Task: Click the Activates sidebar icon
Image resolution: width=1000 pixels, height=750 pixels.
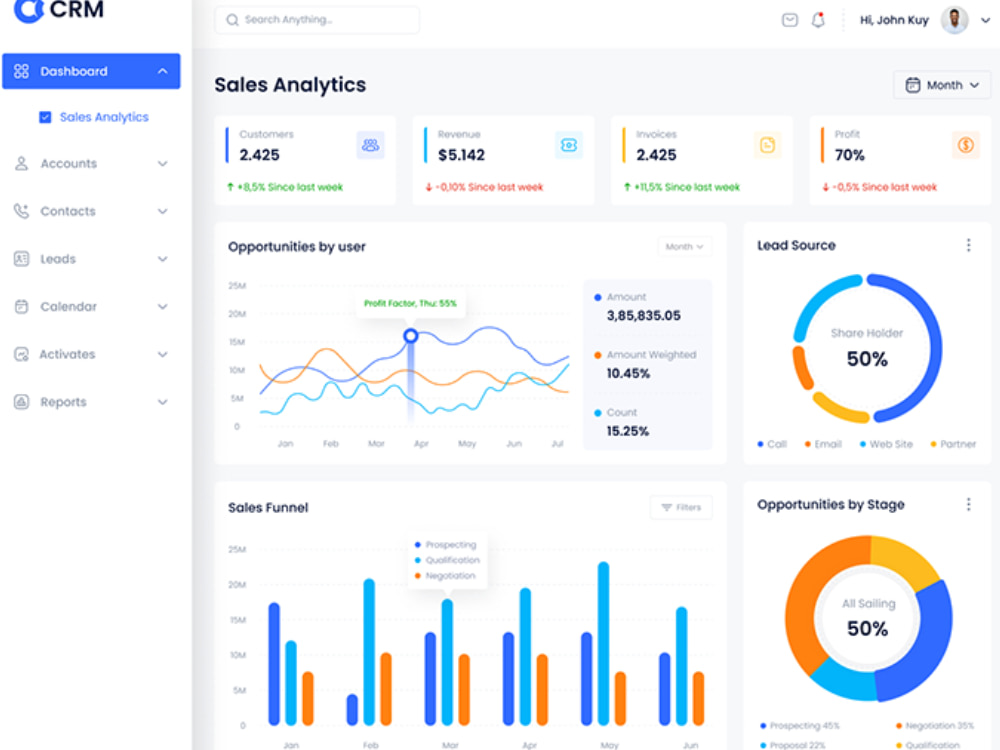Action: (x=22, y=355)
